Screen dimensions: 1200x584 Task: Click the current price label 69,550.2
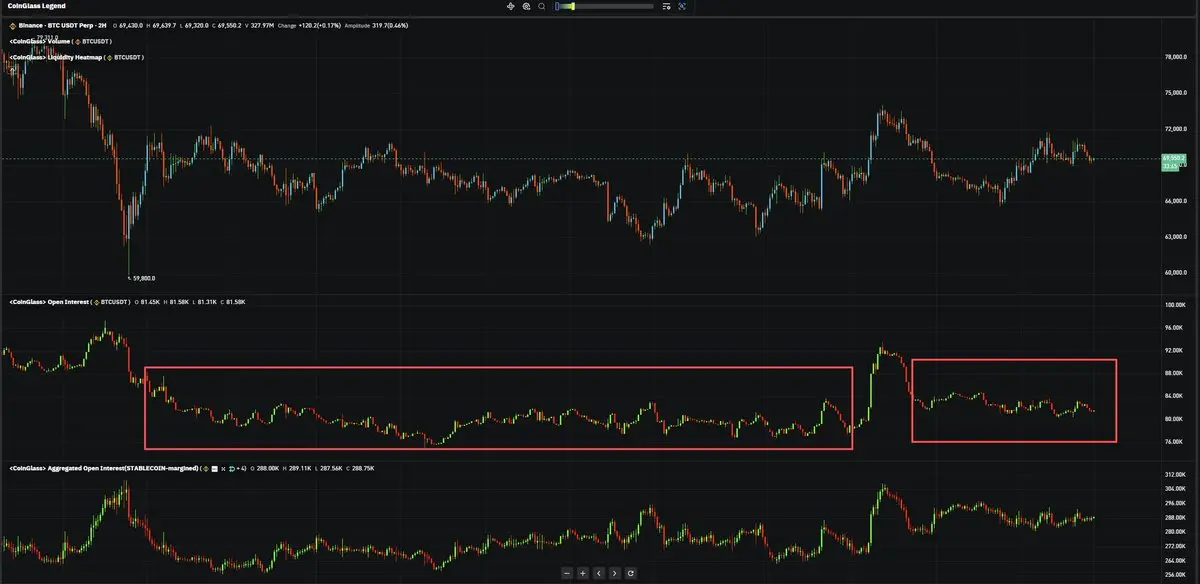tap(1174, 158)
